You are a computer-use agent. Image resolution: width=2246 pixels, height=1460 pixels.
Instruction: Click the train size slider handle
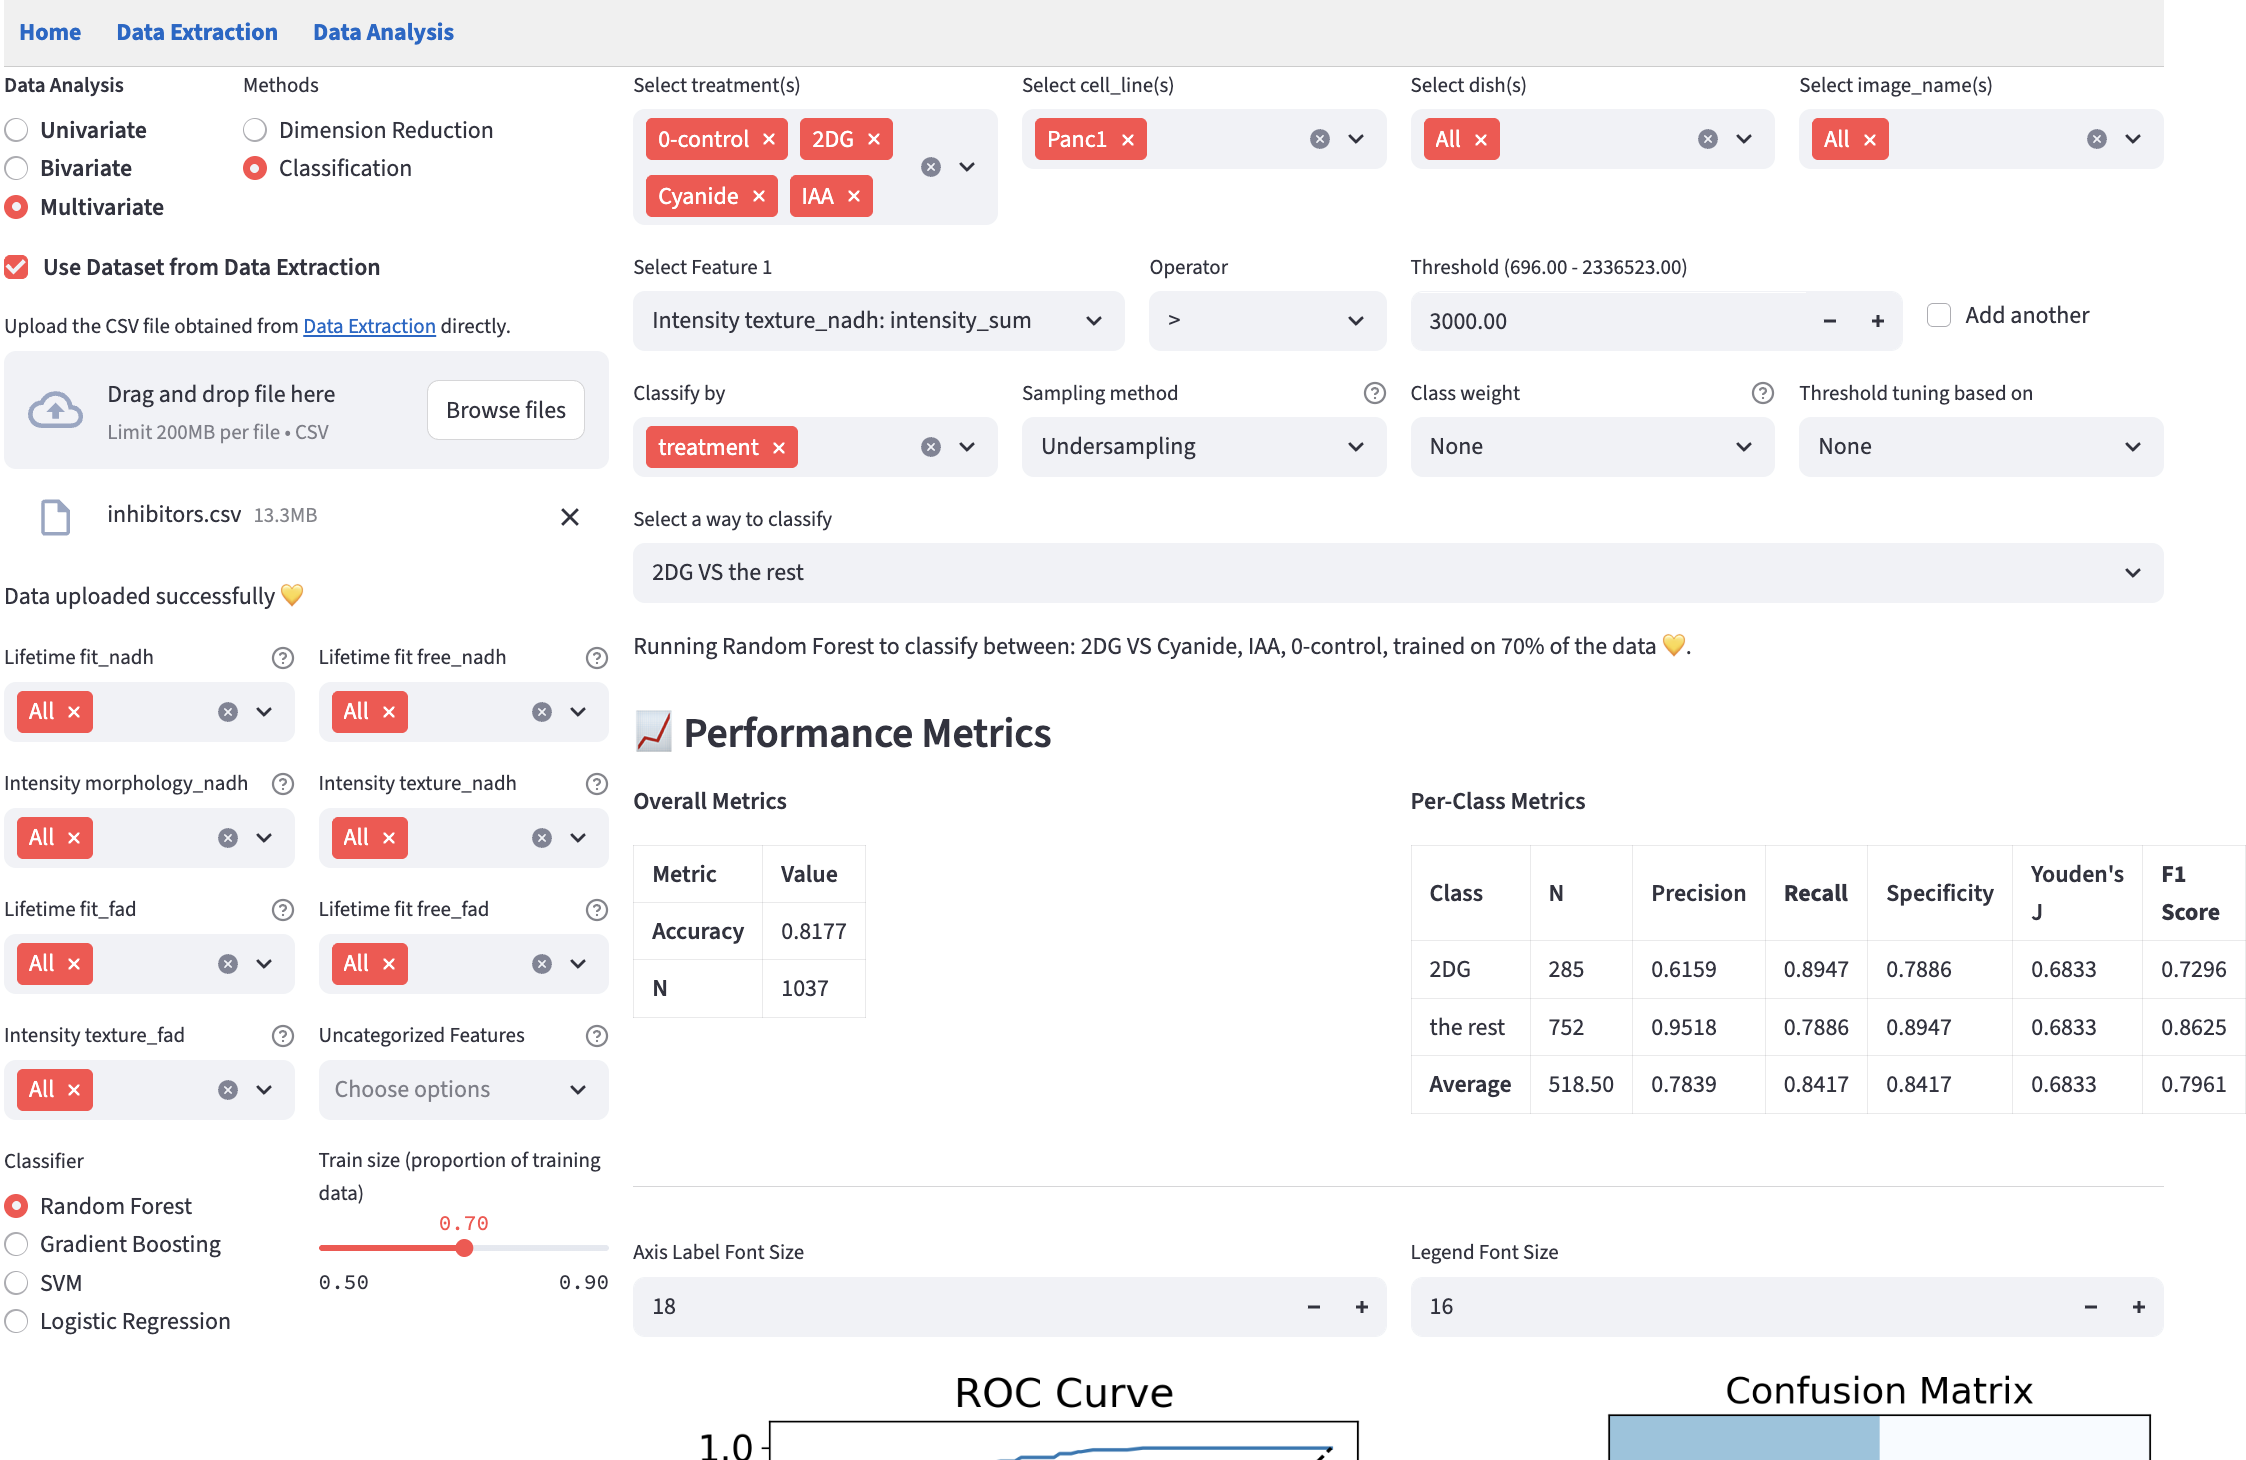(x=464, y=1249)
